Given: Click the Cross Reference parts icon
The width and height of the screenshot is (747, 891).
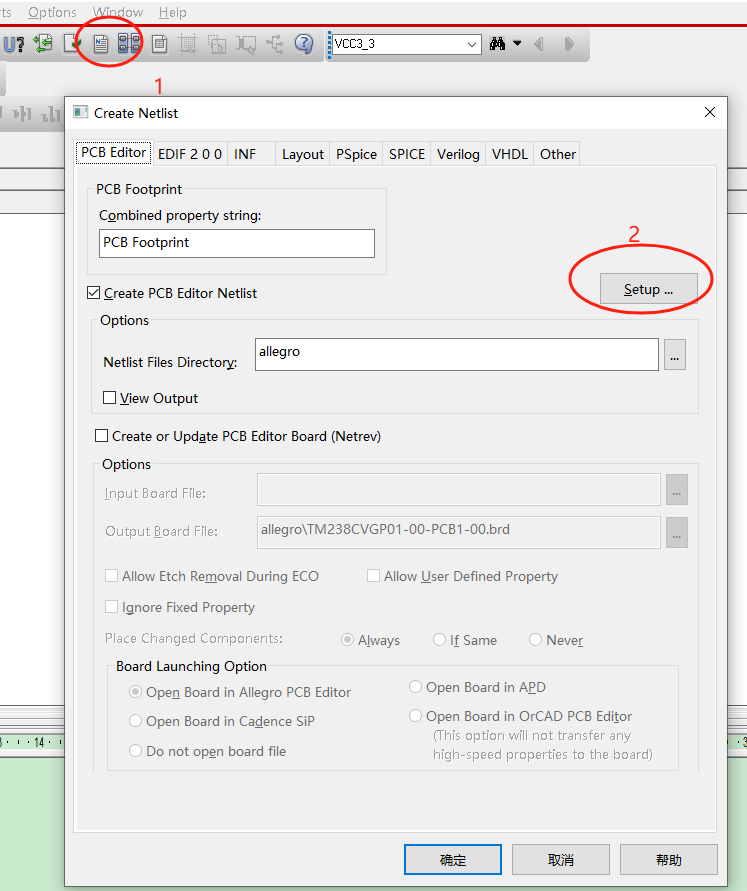Looking at the screenshot, I should pyautogui.click(x=129, y=44).
